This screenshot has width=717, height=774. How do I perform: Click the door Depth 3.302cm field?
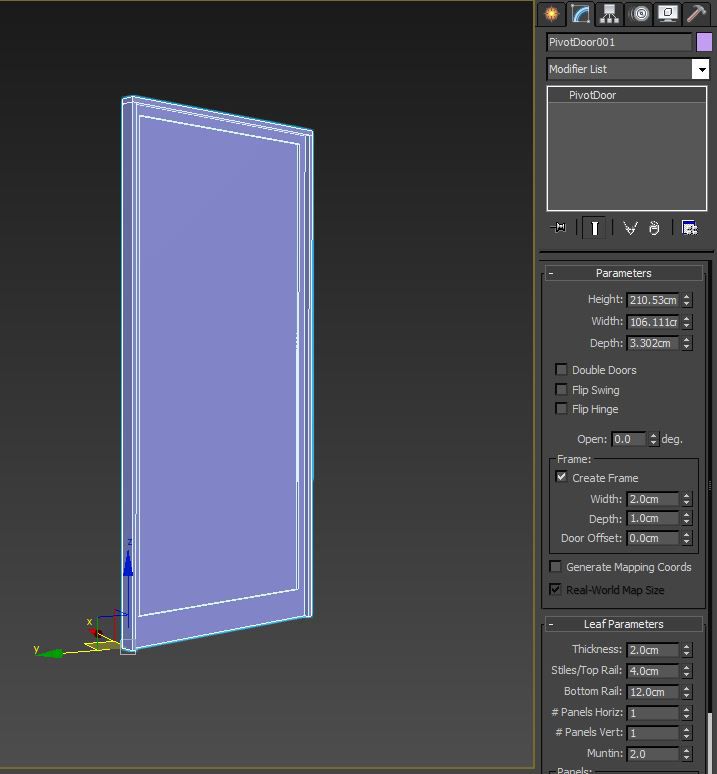point(652,343)
